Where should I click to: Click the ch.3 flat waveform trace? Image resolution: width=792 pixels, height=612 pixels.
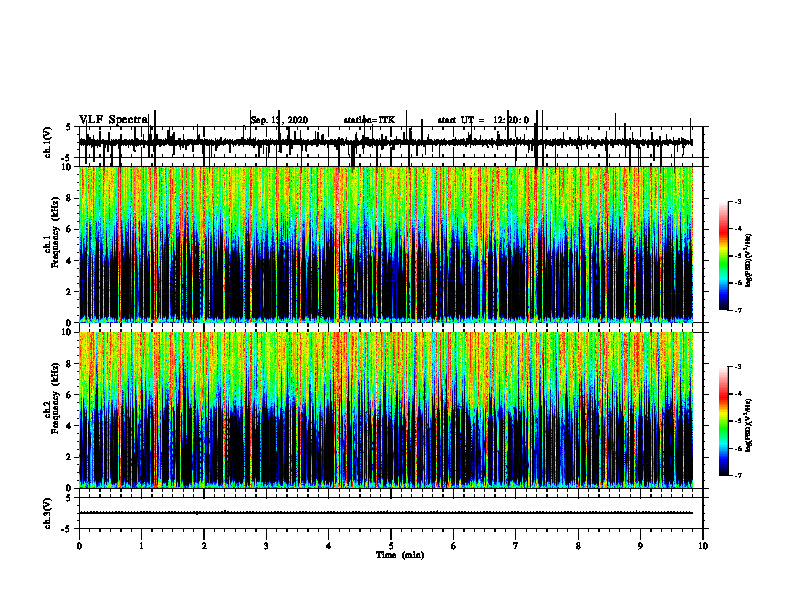tap(386, 513)
